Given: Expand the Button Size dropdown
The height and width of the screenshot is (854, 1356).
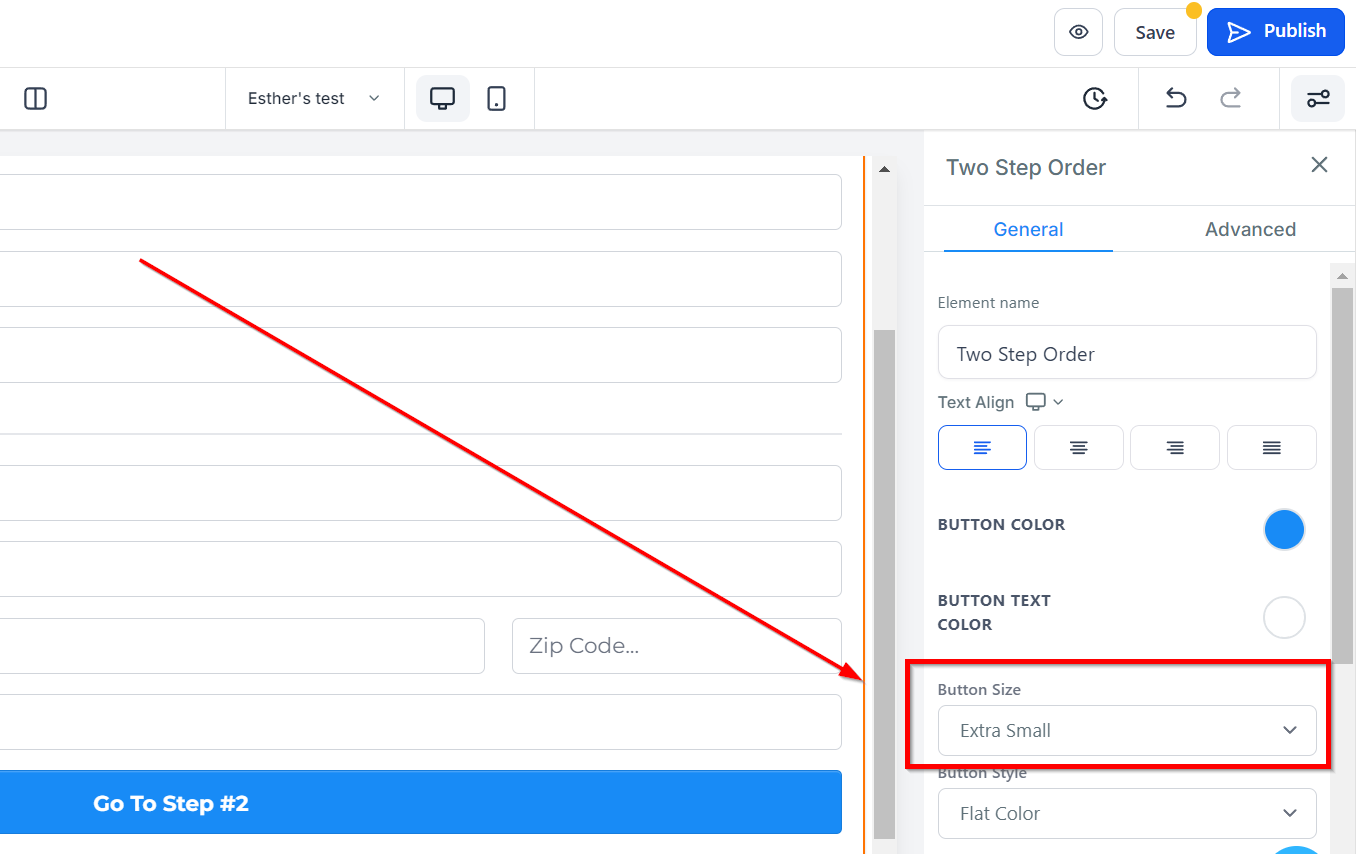Looking at the screenshot, I should click(x=1127, y=731).
